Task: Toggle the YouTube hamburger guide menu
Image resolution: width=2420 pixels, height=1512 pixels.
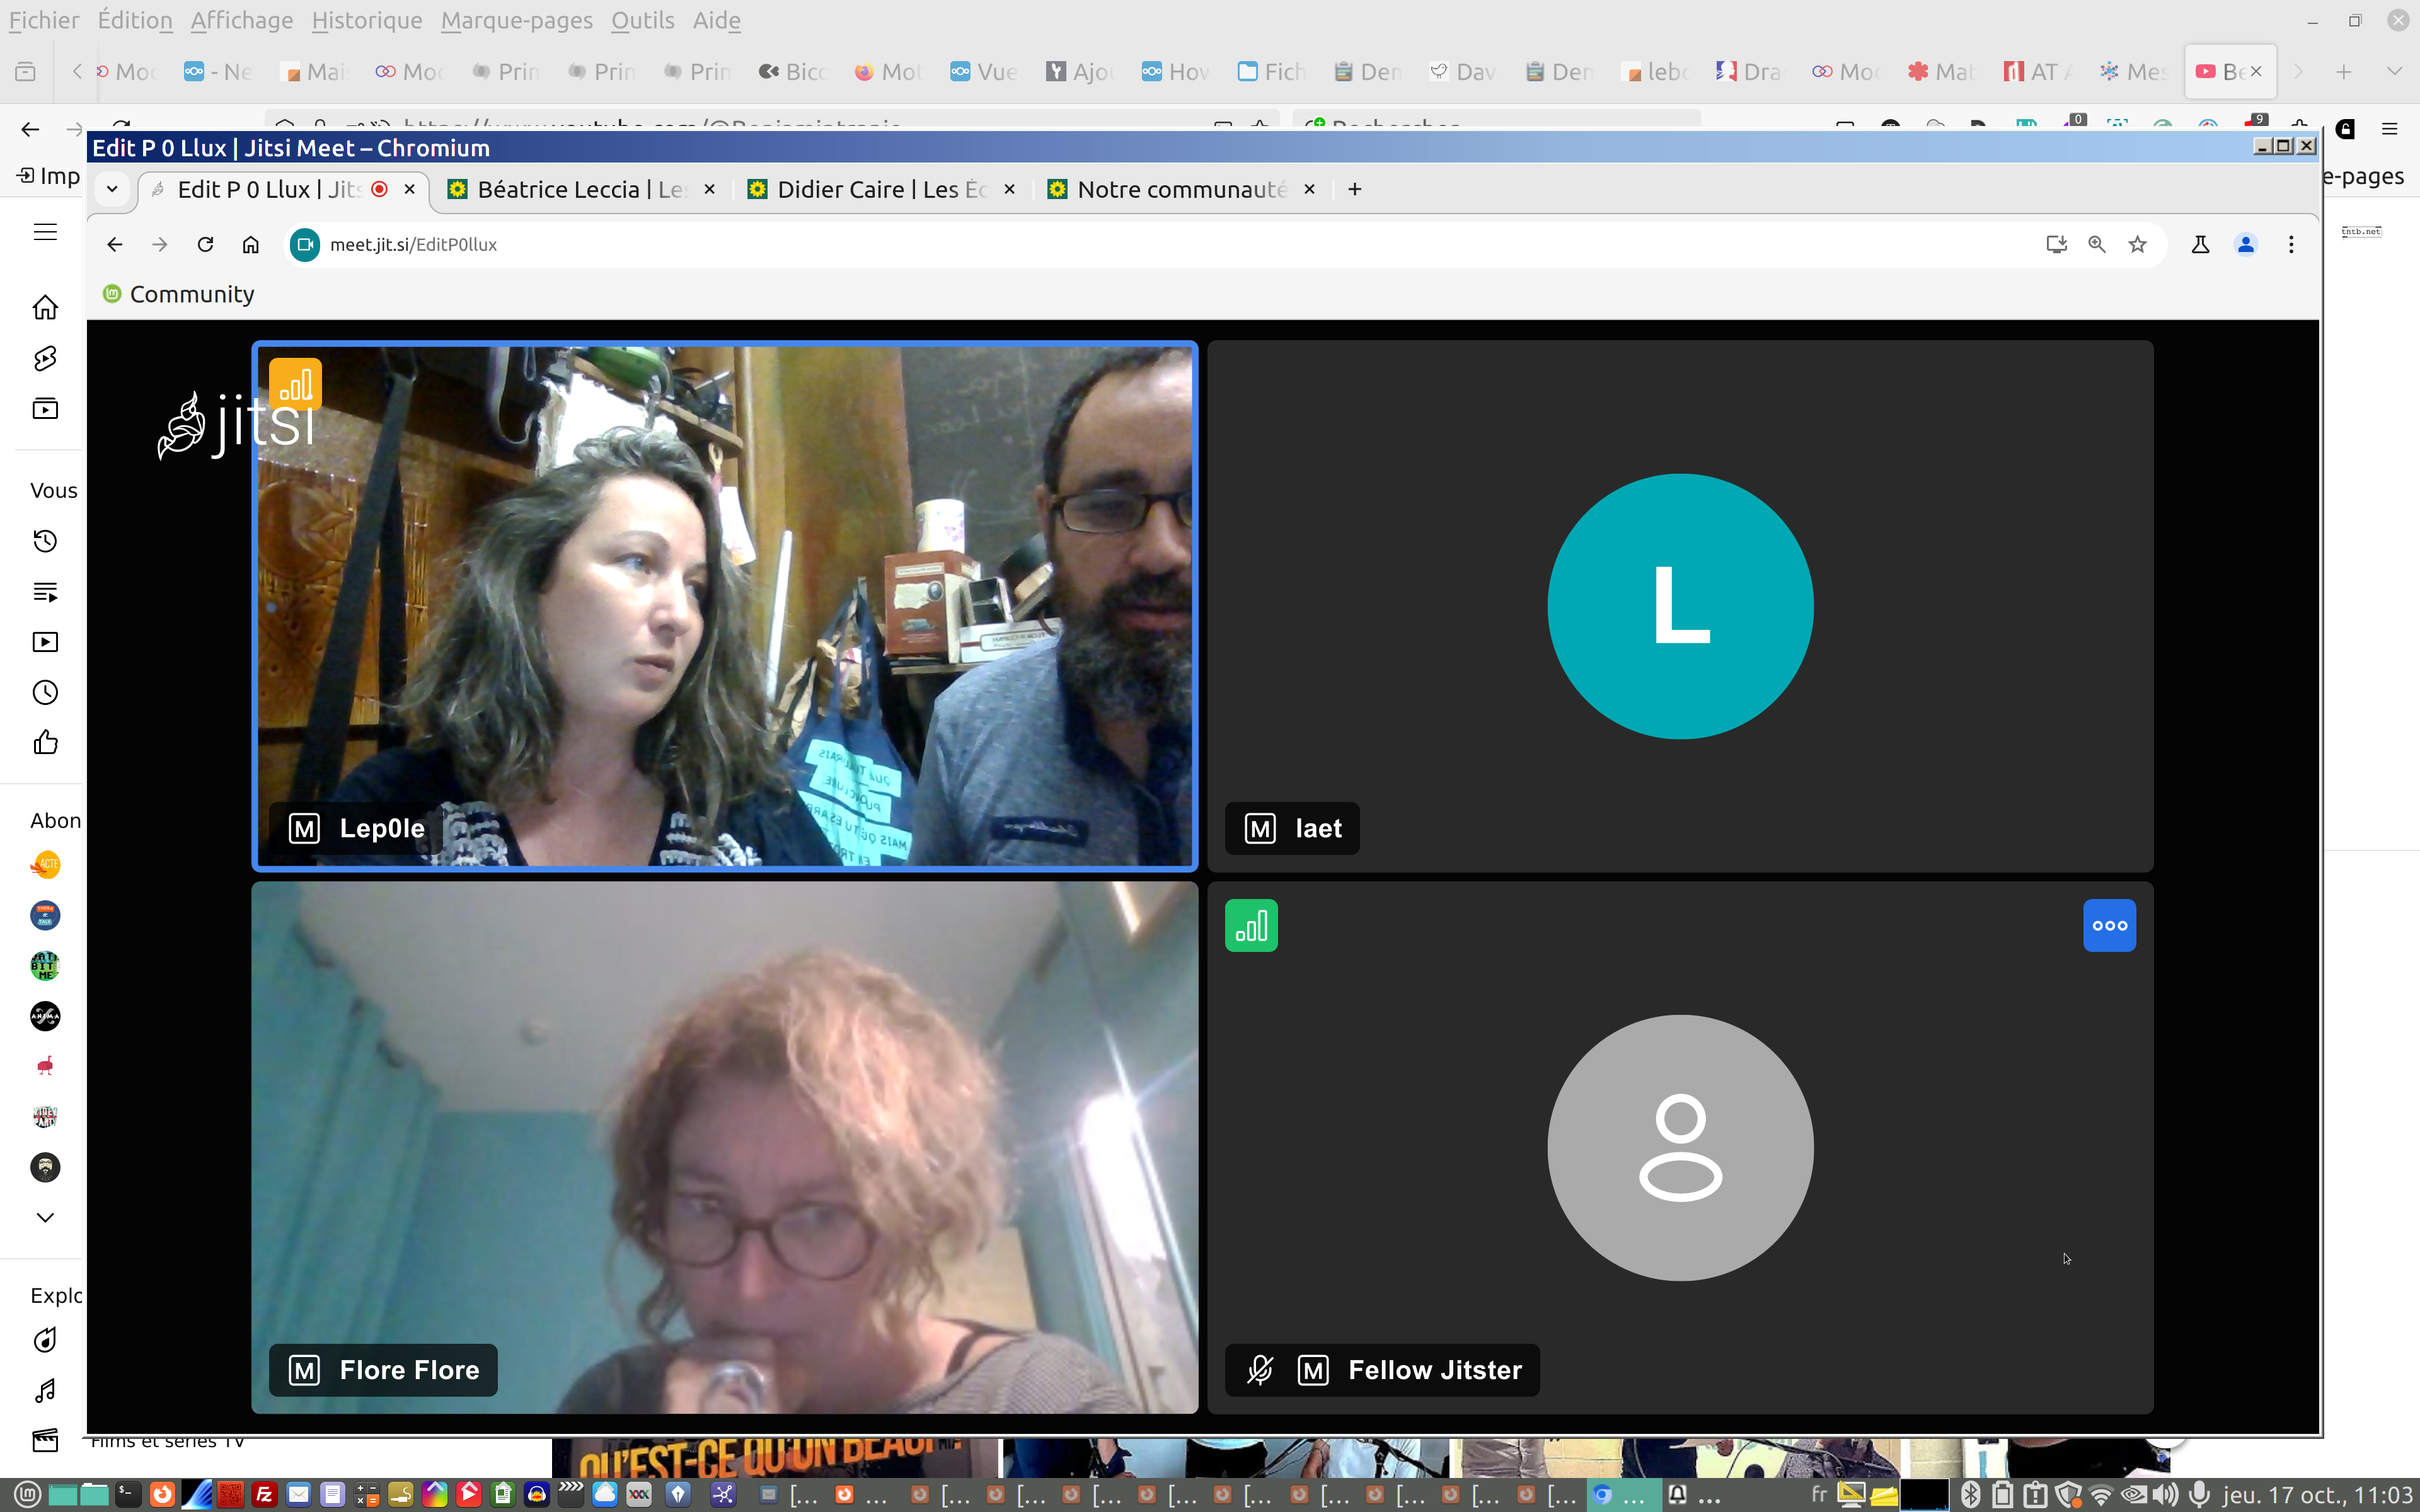Action: coord(45,232)
